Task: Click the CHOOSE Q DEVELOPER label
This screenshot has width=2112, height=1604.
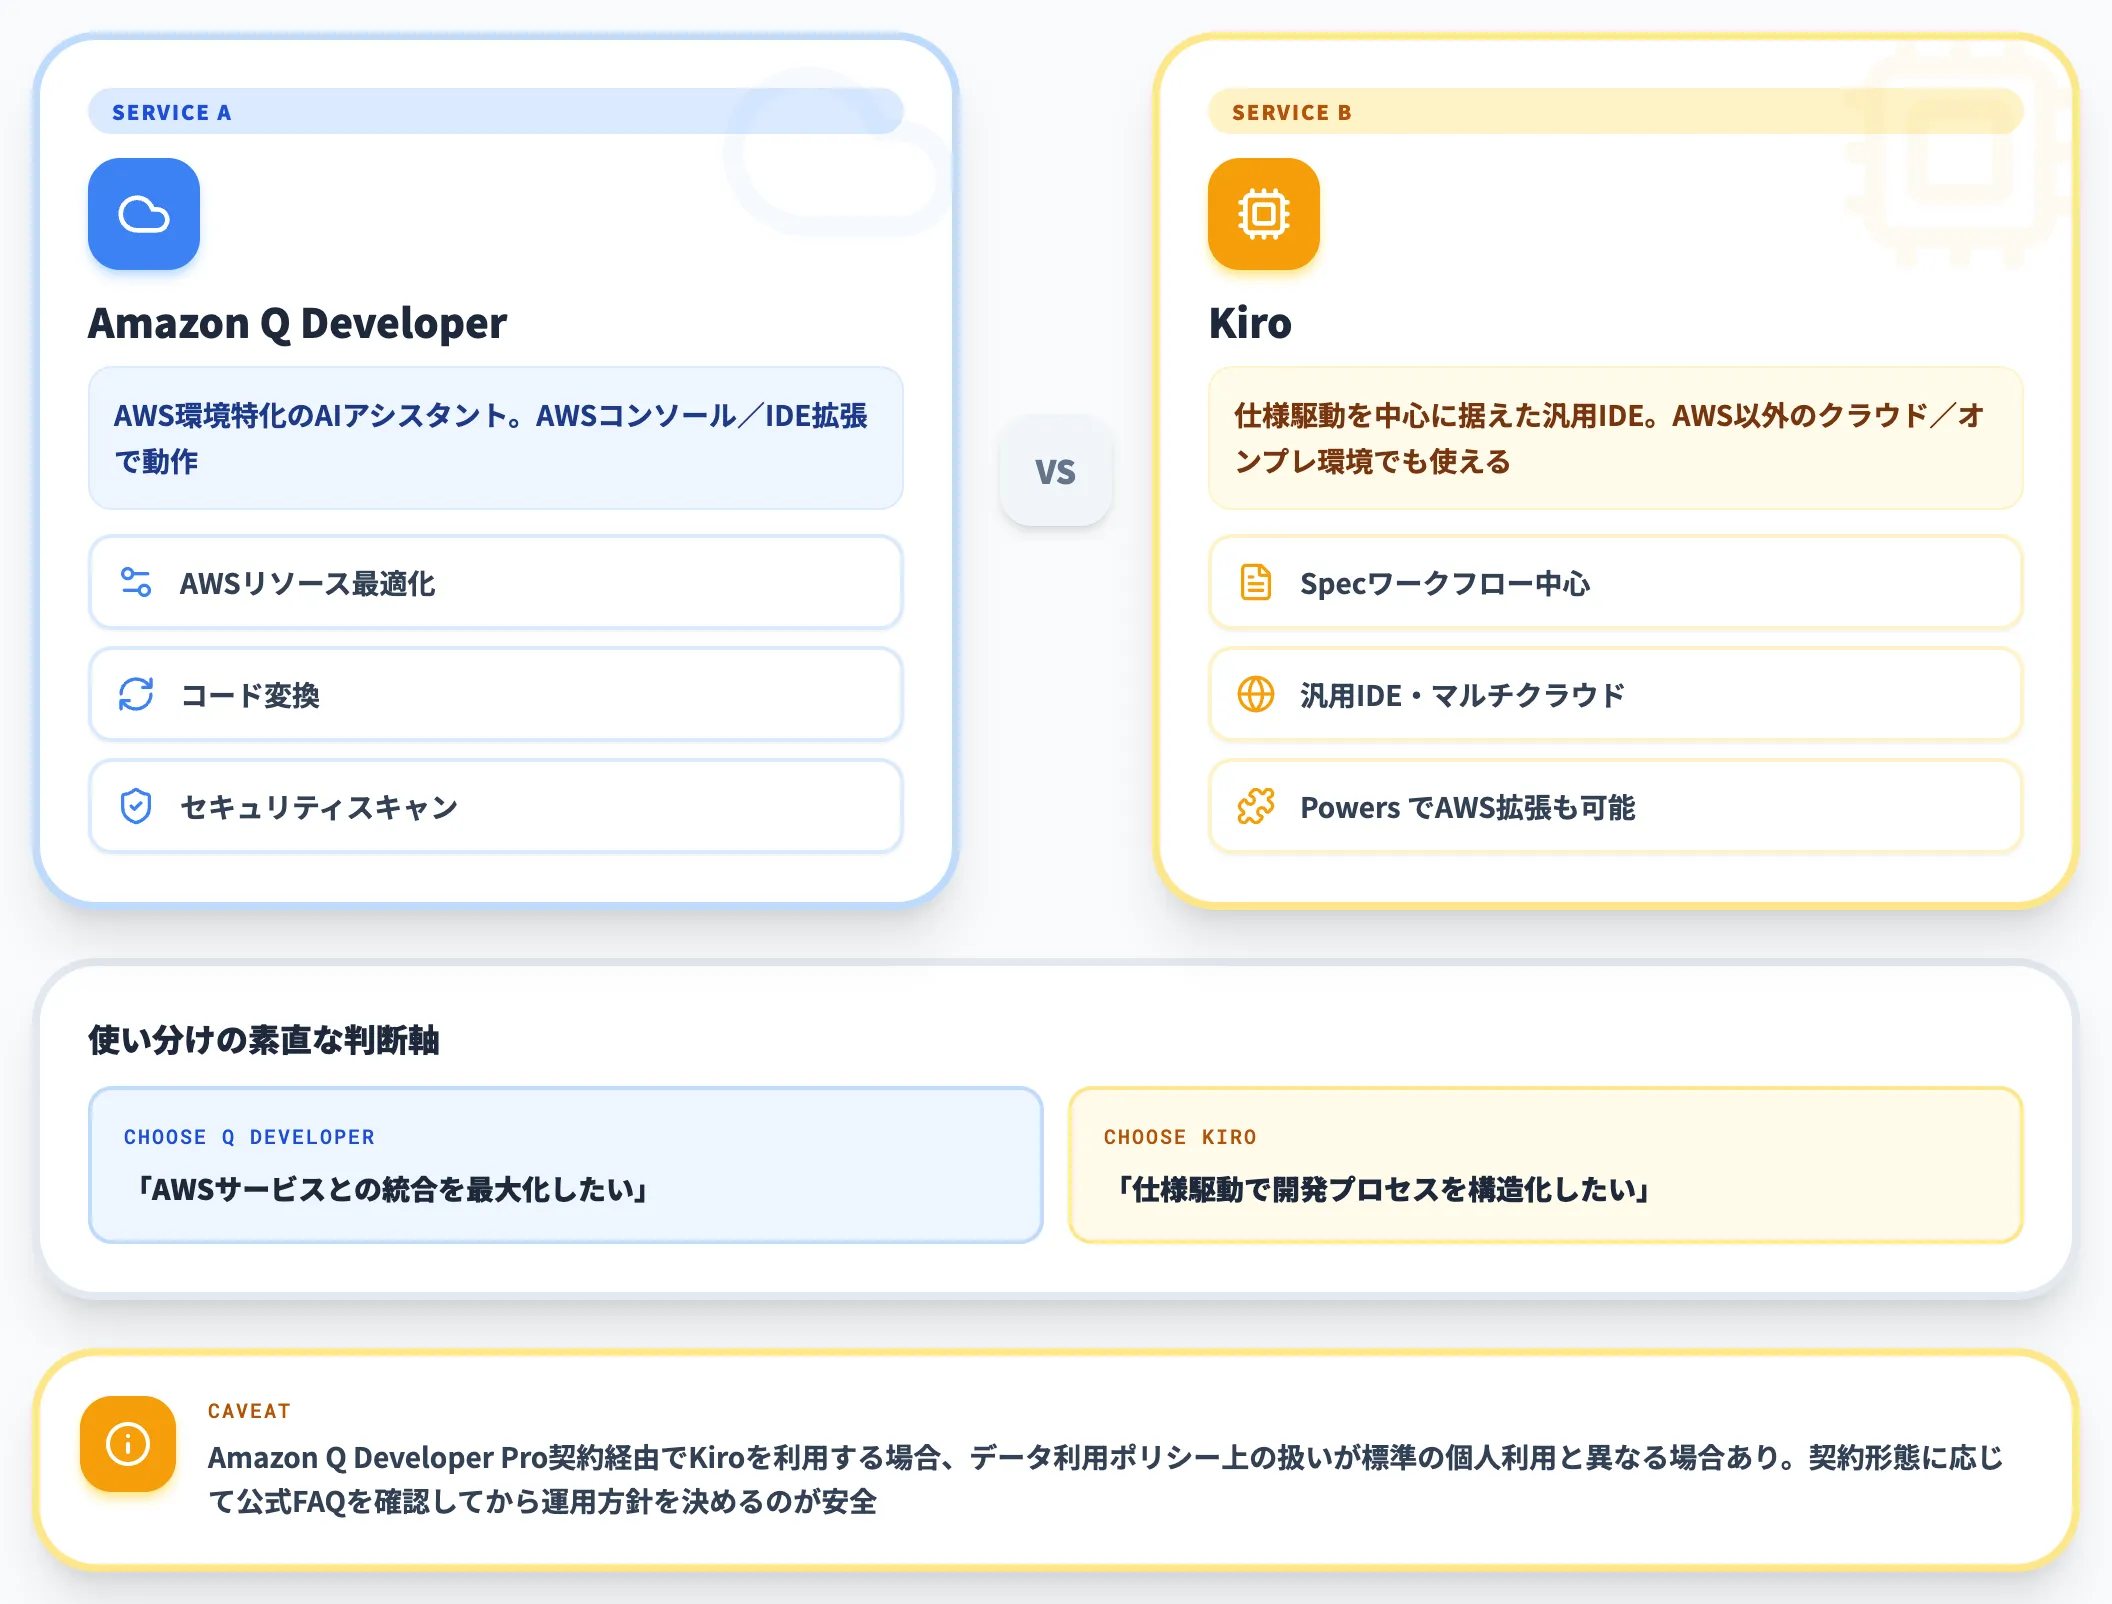Action: [x=249, y=1137]
